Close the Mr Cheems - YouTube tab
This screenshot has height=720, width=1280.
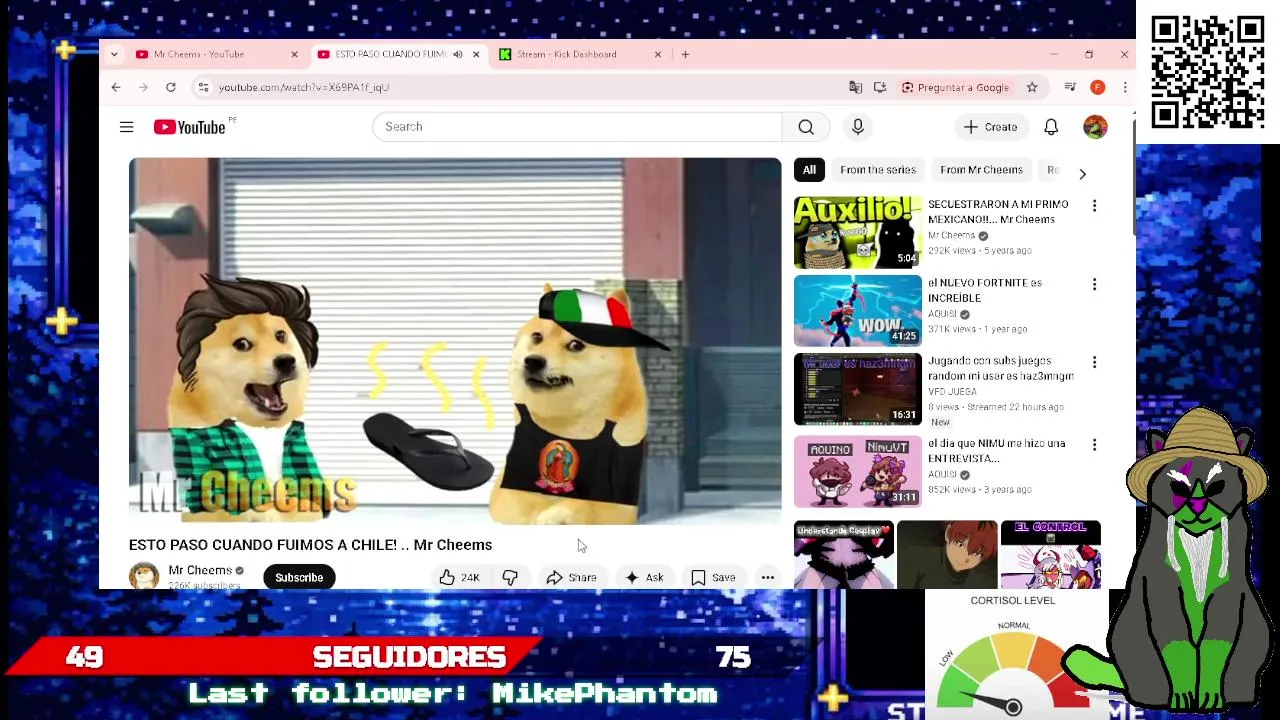294,54
